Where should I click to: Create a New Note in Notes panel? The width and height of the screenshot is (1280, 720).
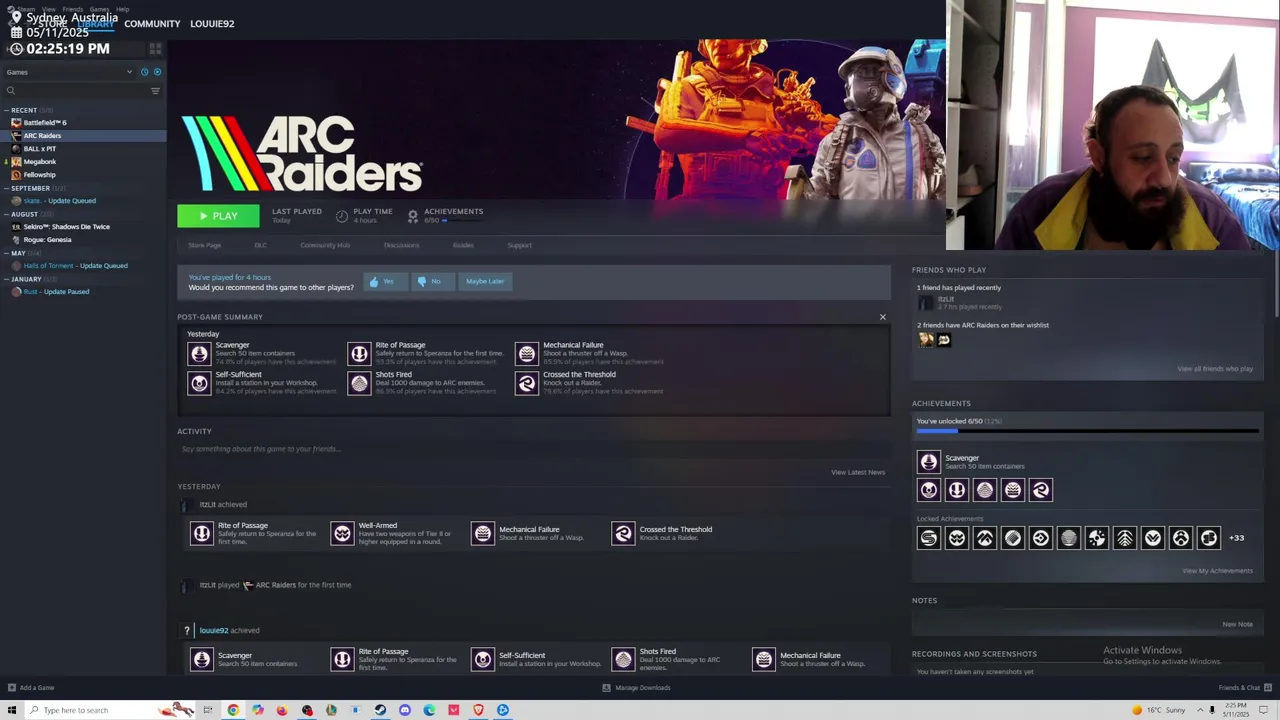(x=1237, y=624)
